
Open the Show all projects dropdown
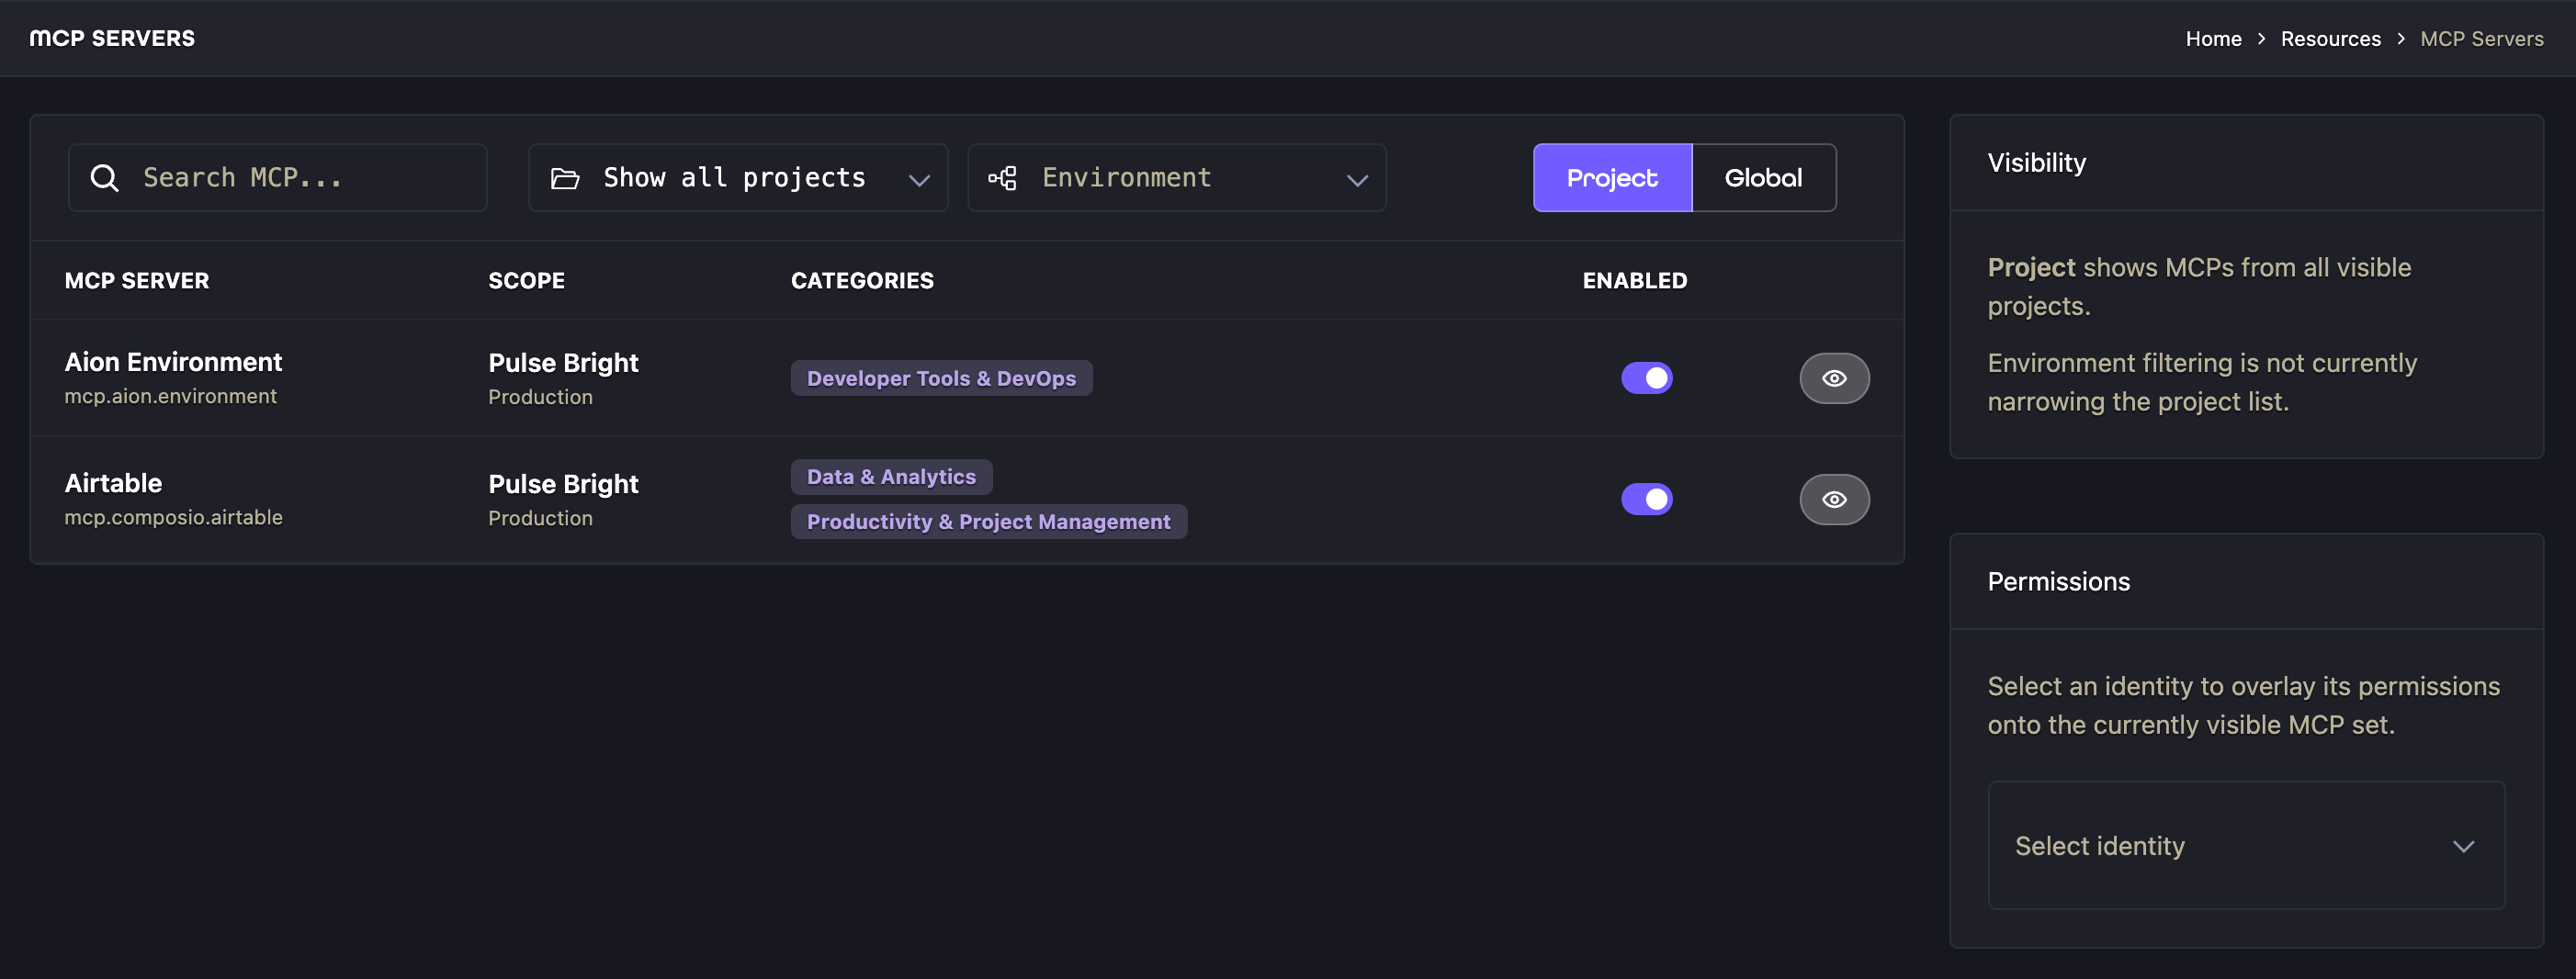pos(738,178)
